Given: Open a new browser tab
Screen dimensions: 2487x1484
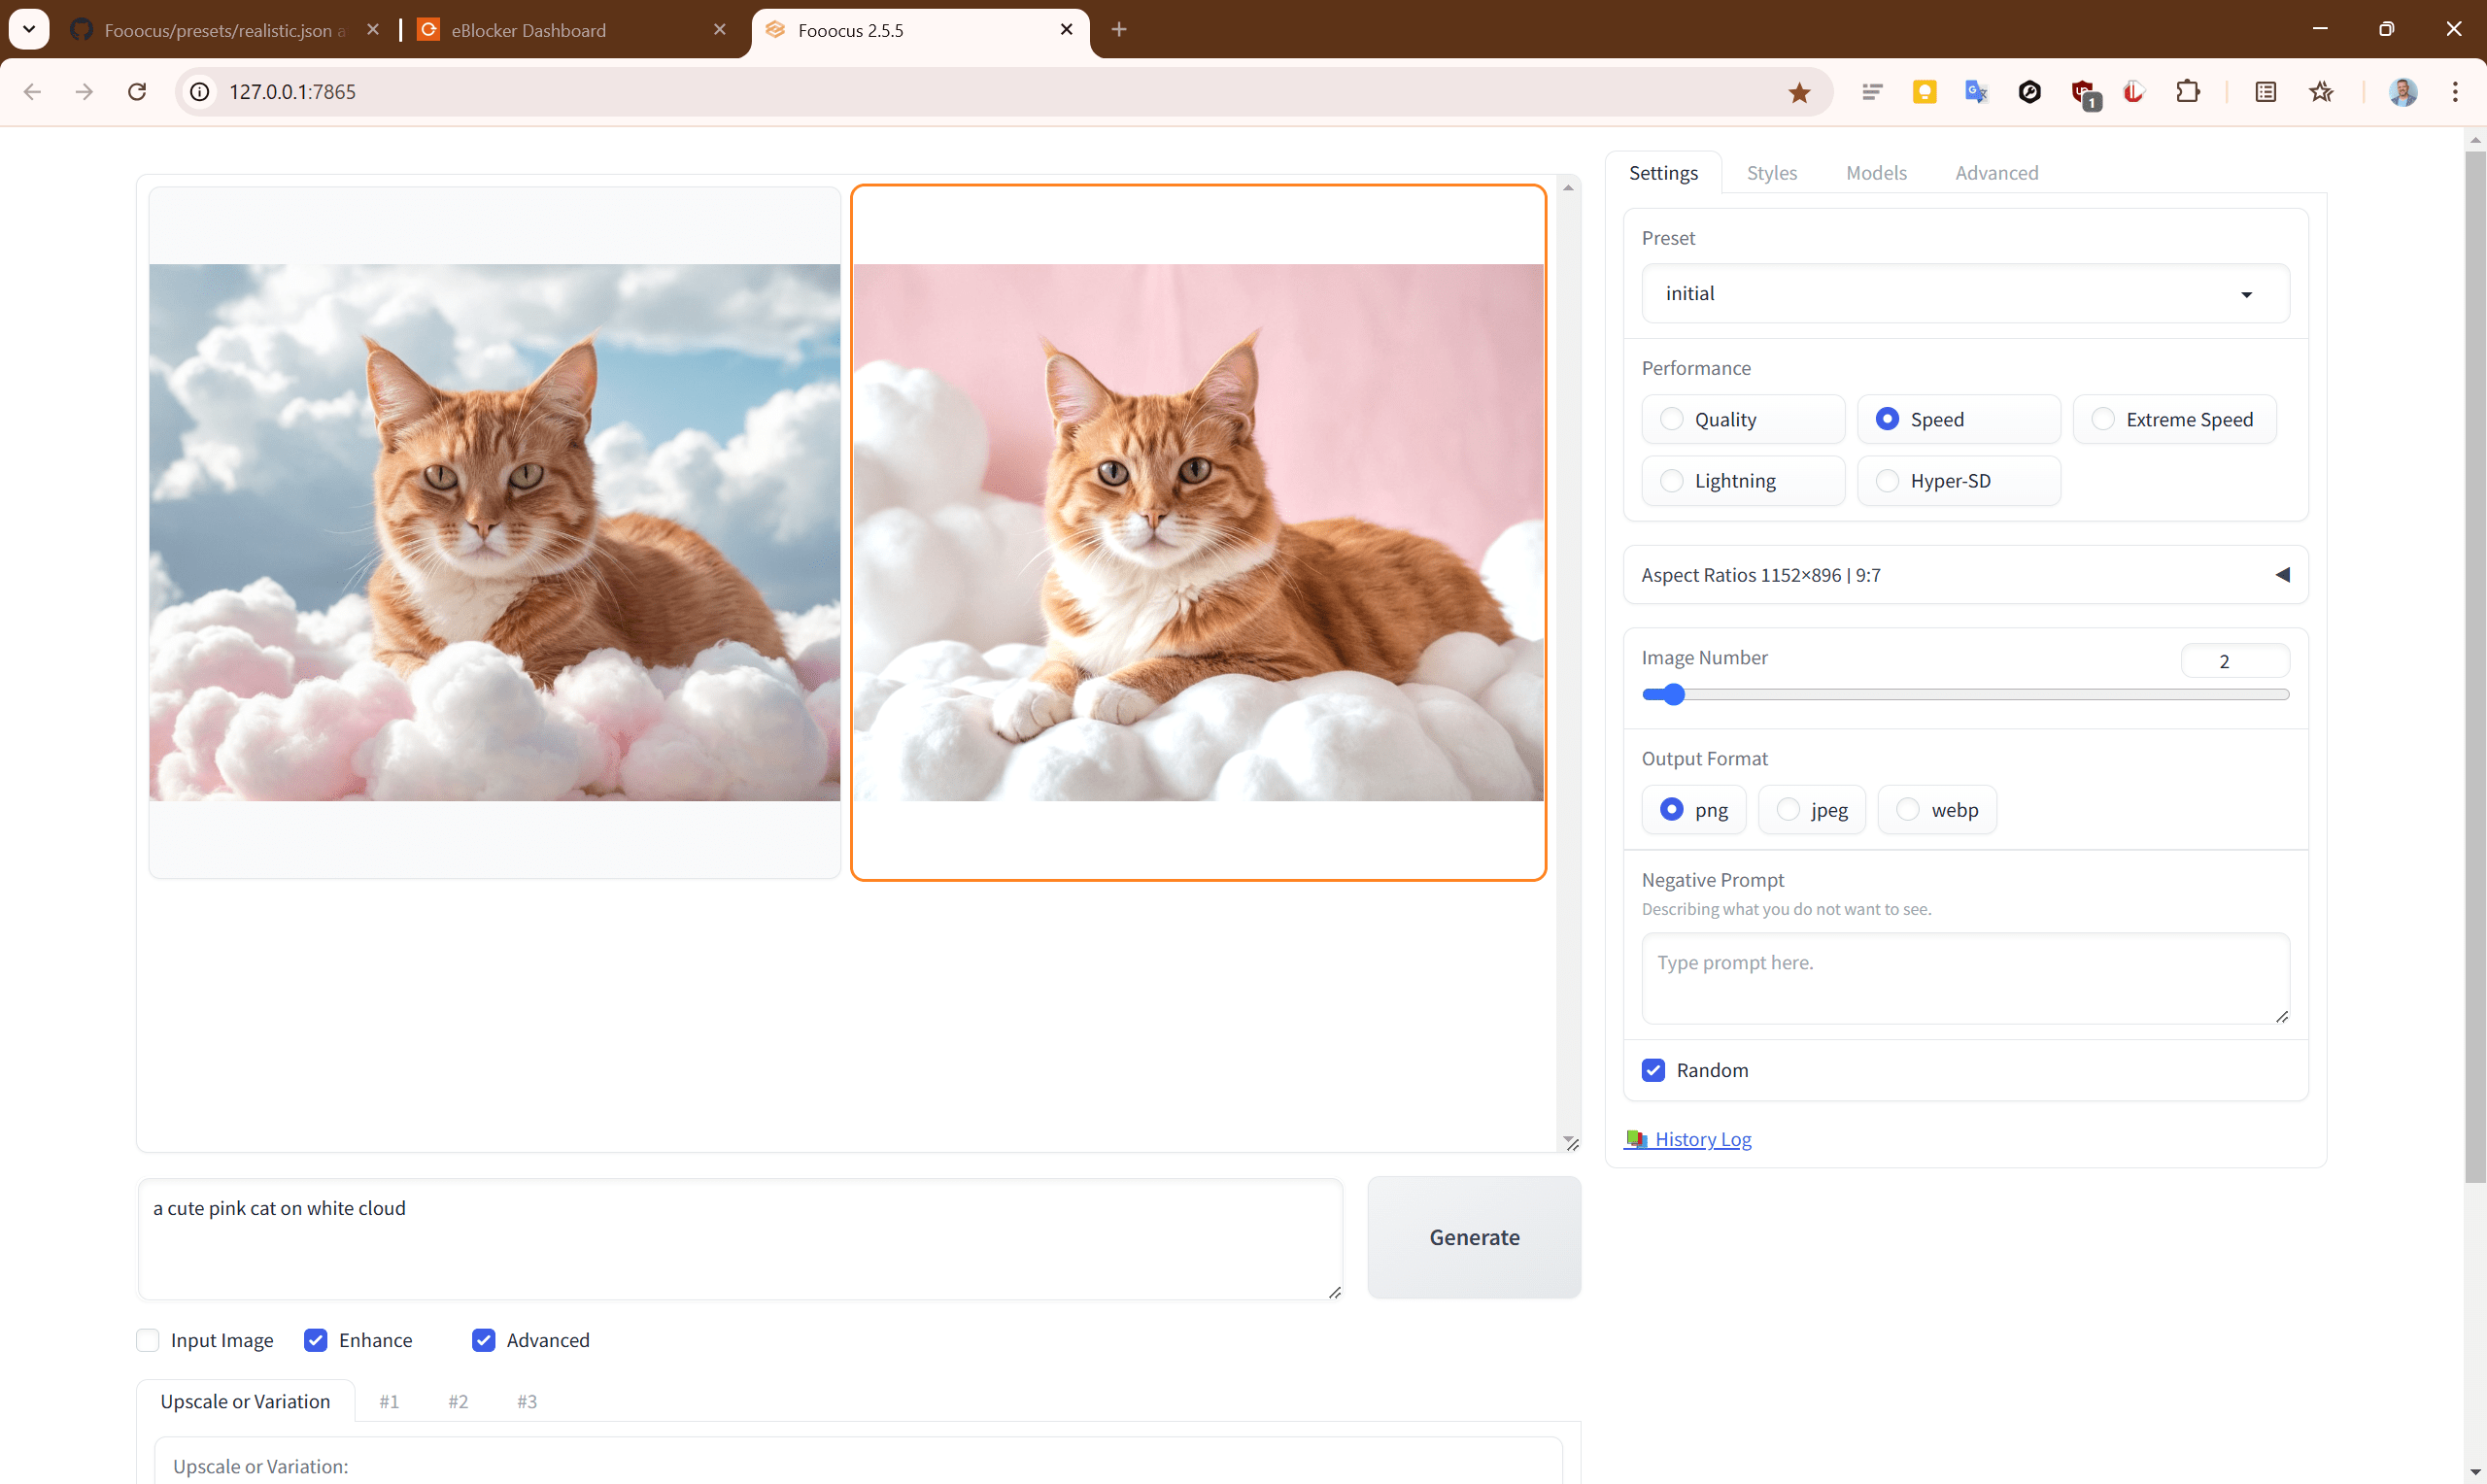Looking at the screenshot, I should [x=1119, y=29].
